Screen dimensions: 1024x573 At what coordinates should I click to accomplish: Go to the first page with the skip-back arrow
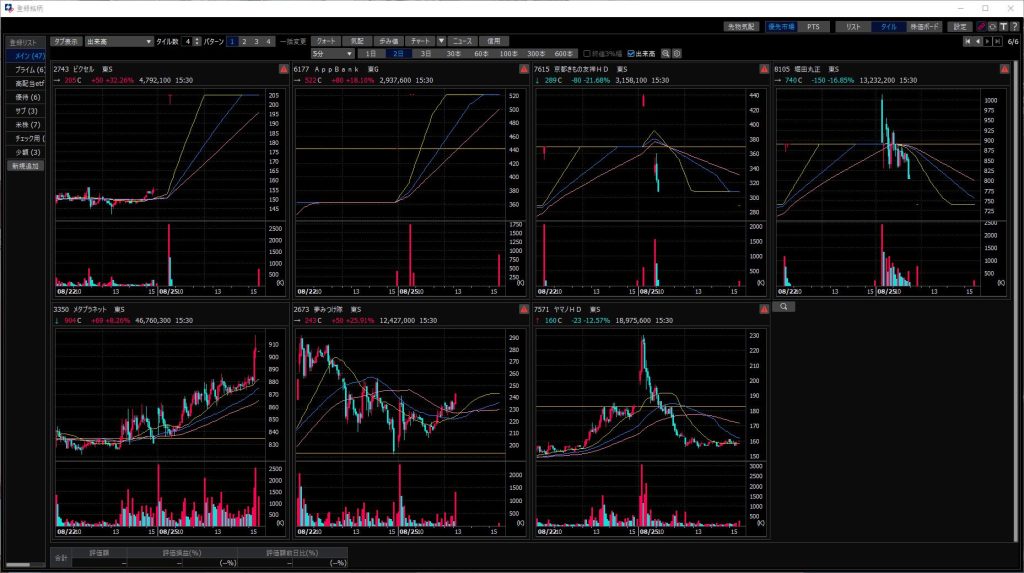[967, 41]
